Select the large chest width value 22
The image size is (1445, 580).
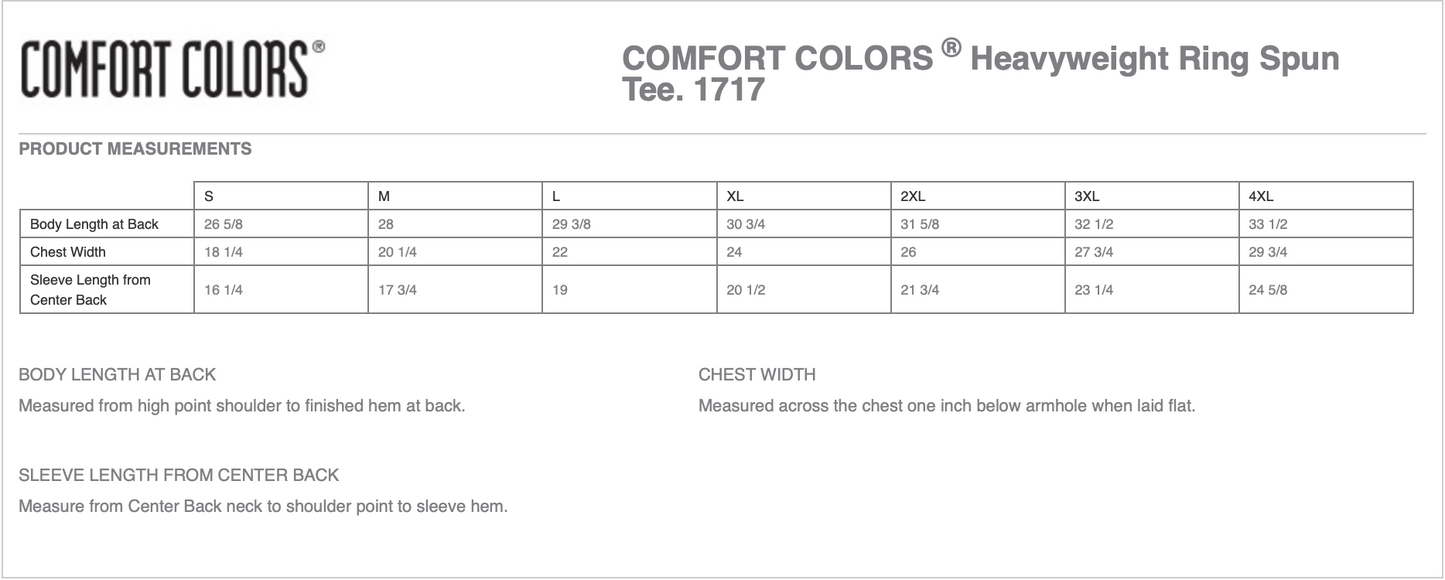coord(560,252)
